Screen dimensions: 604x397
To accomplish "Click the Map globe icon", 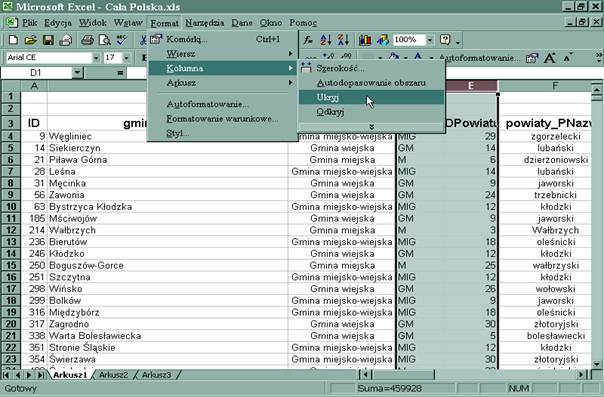I will [383, 40].
